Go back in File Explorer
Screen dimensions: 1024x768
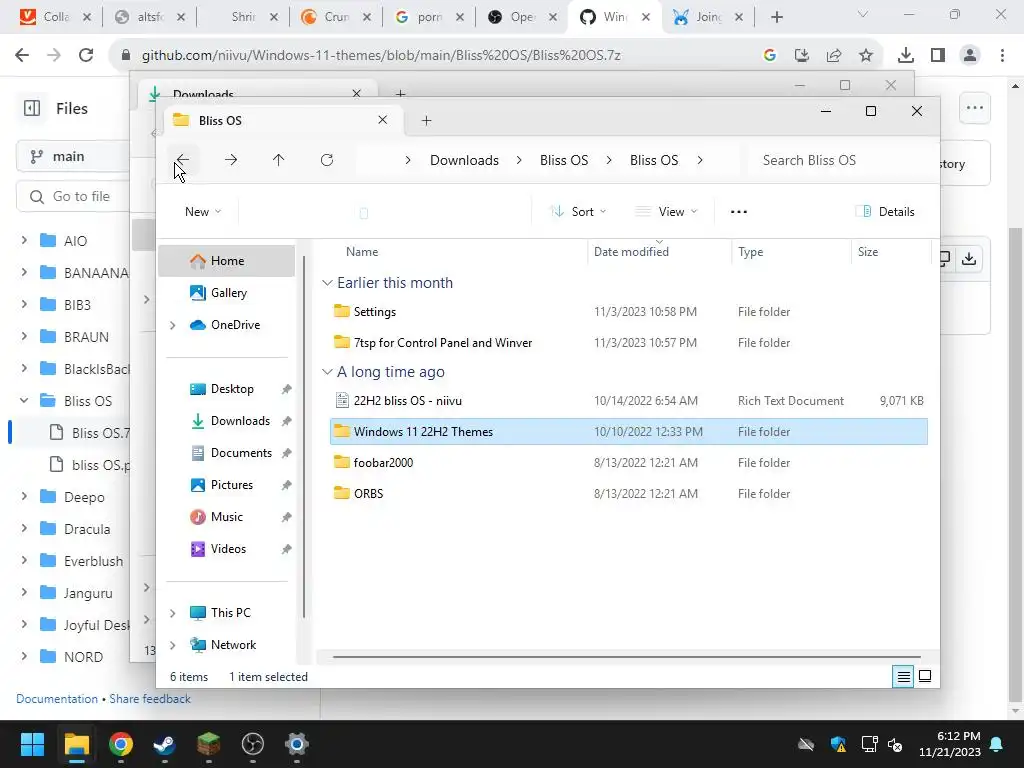click(183, 160)
